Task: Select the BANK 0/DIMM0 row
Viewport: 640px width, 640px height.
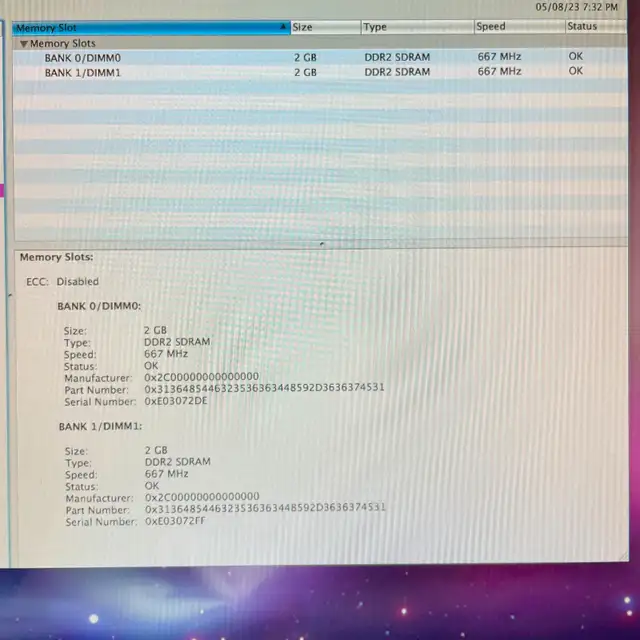Action: click(x=320, y=58)
